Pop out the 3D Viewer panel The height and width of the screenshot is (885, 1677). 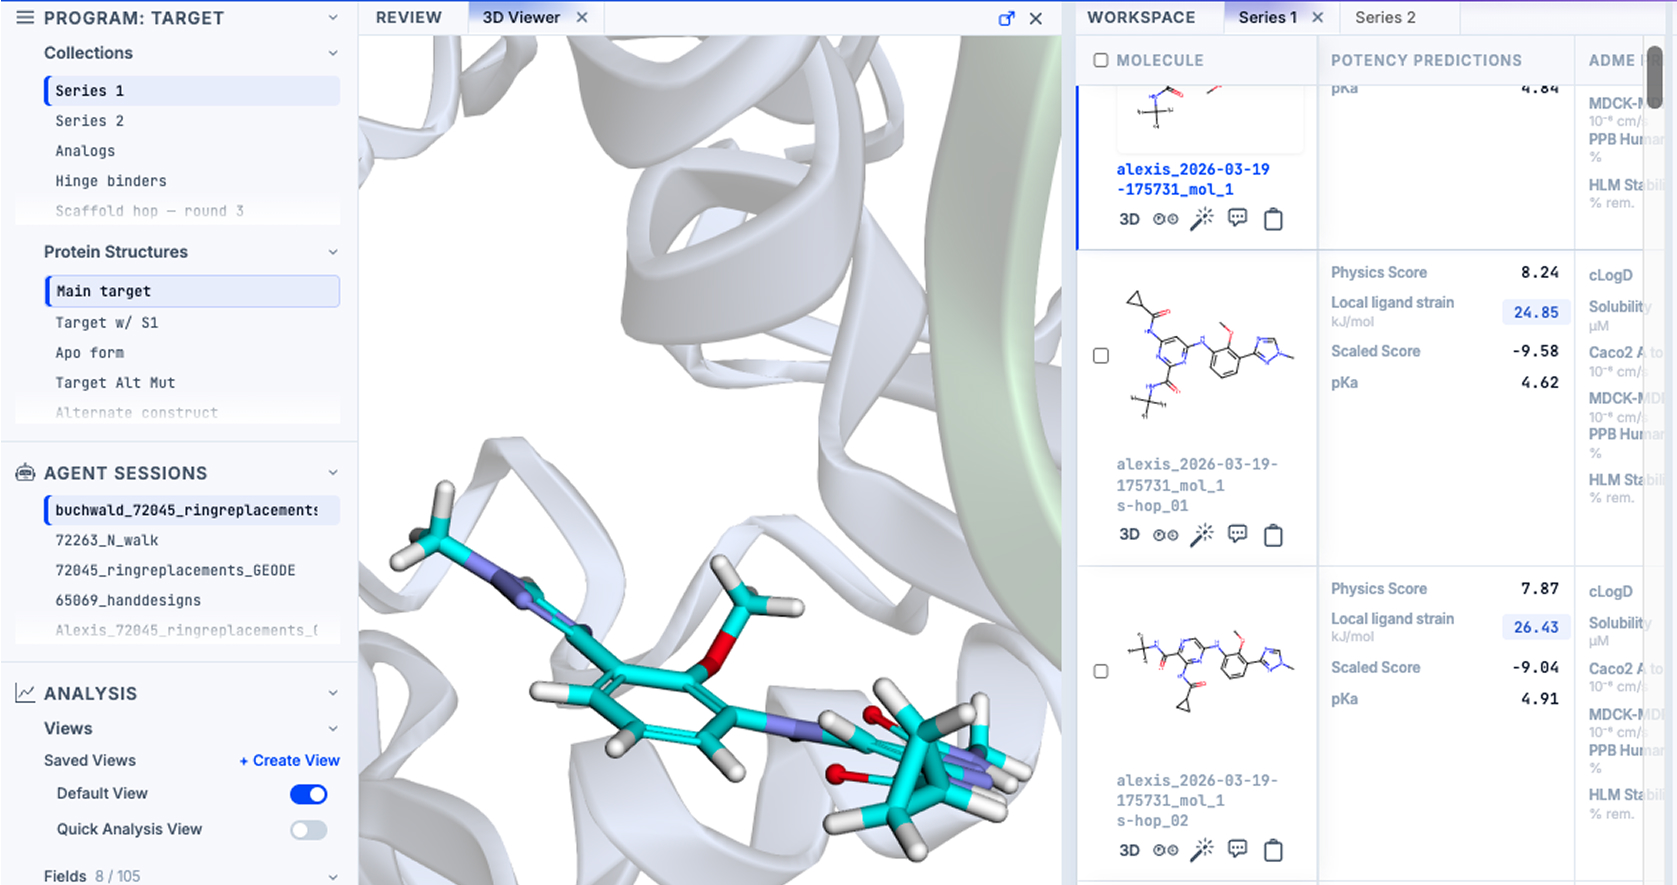(1006, 18)
